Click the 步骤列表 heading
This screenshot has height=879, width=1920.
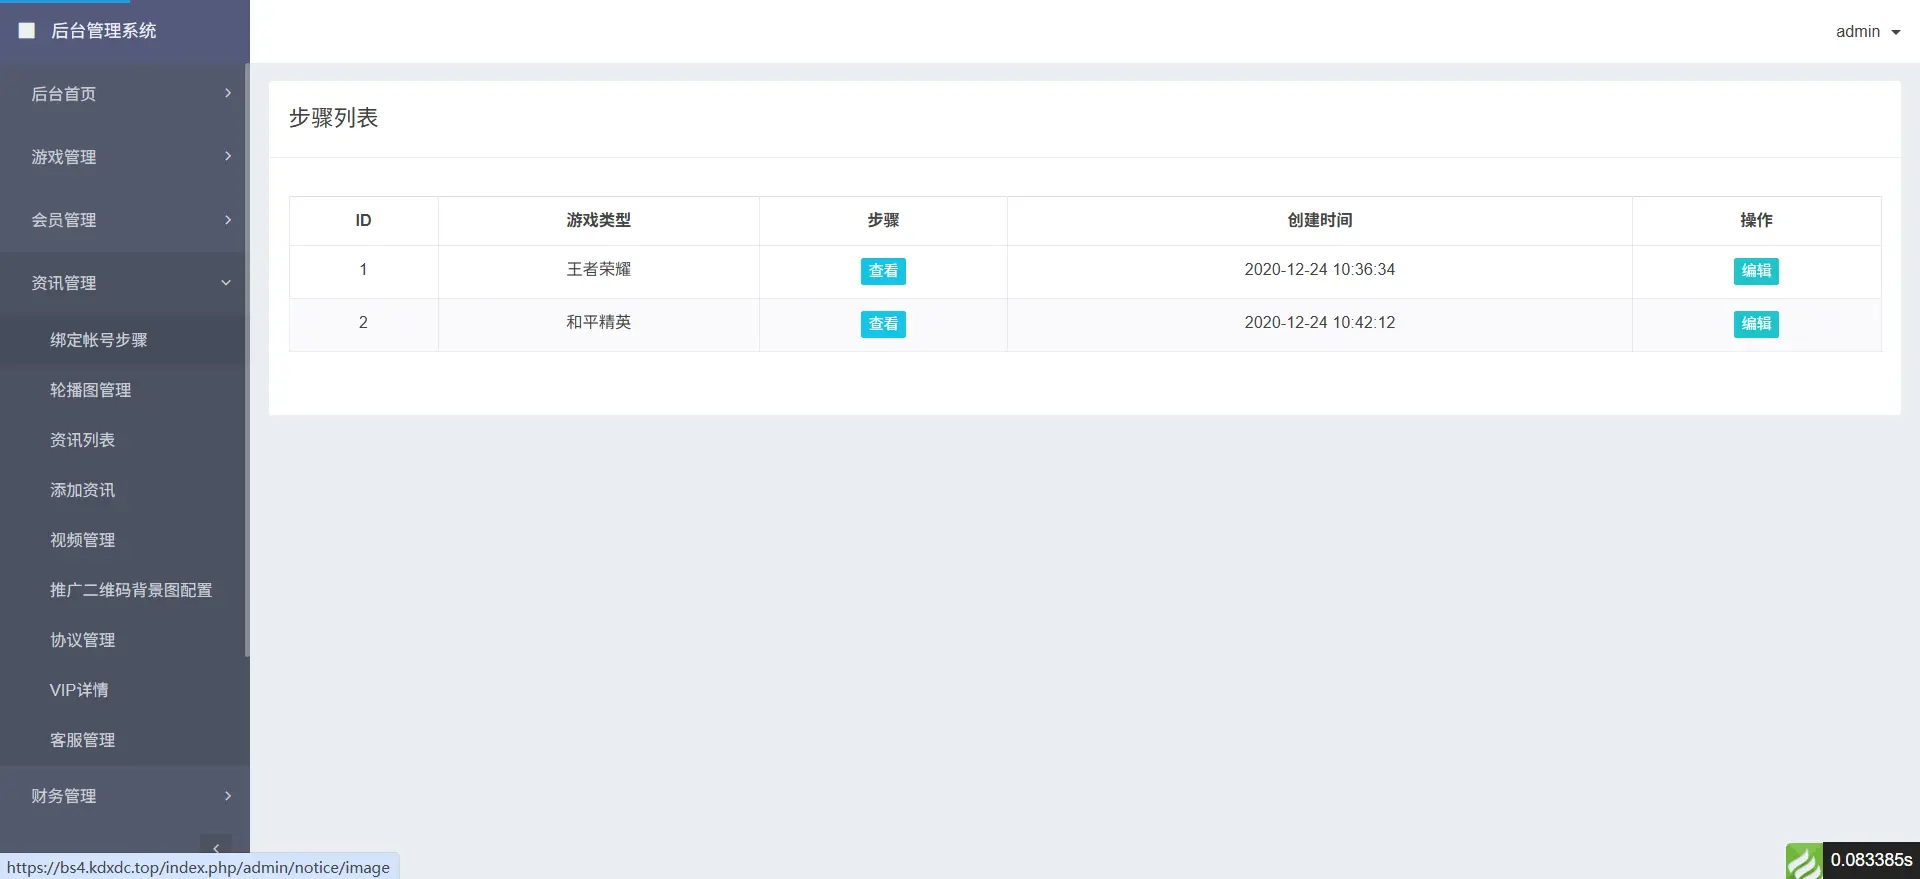pos(334,118)
